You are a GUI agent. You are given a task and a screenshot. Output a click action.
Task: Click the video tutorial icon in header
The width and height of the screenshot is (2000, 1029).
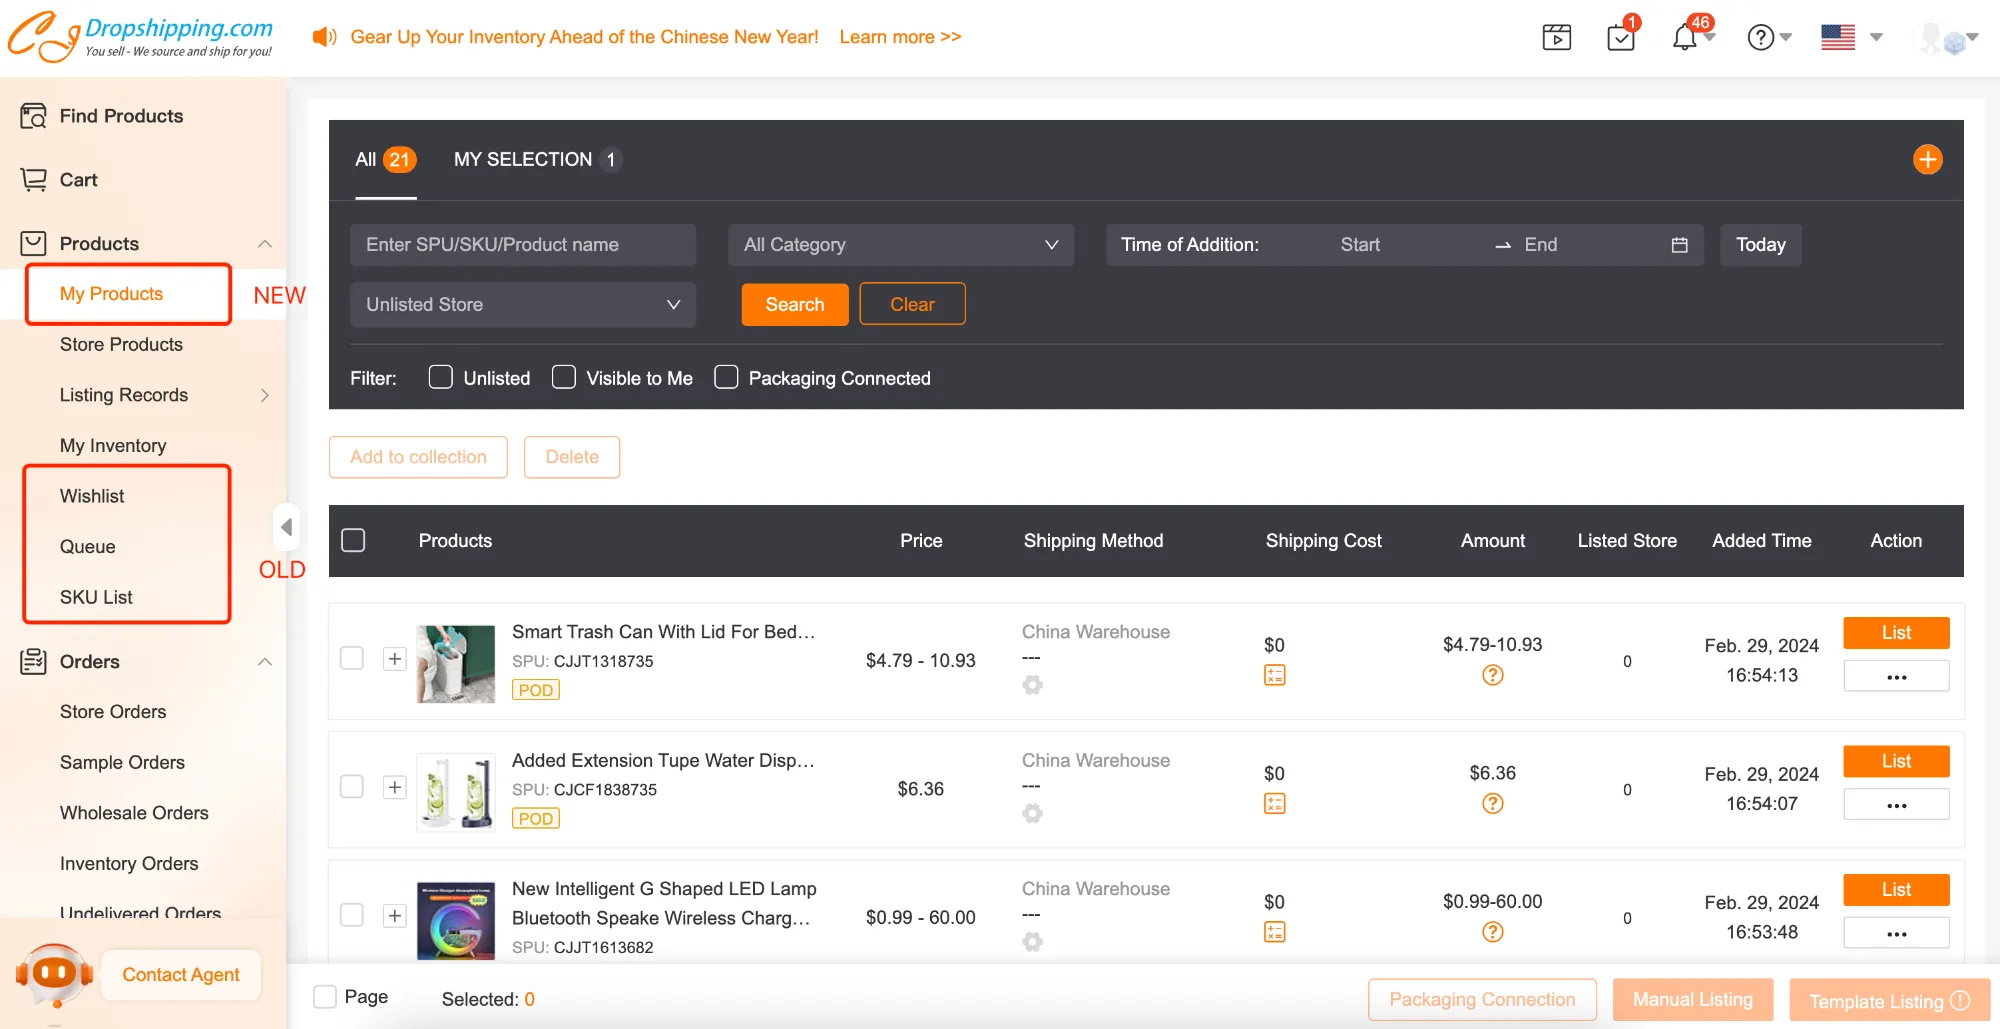click(x=1556, y=38)
